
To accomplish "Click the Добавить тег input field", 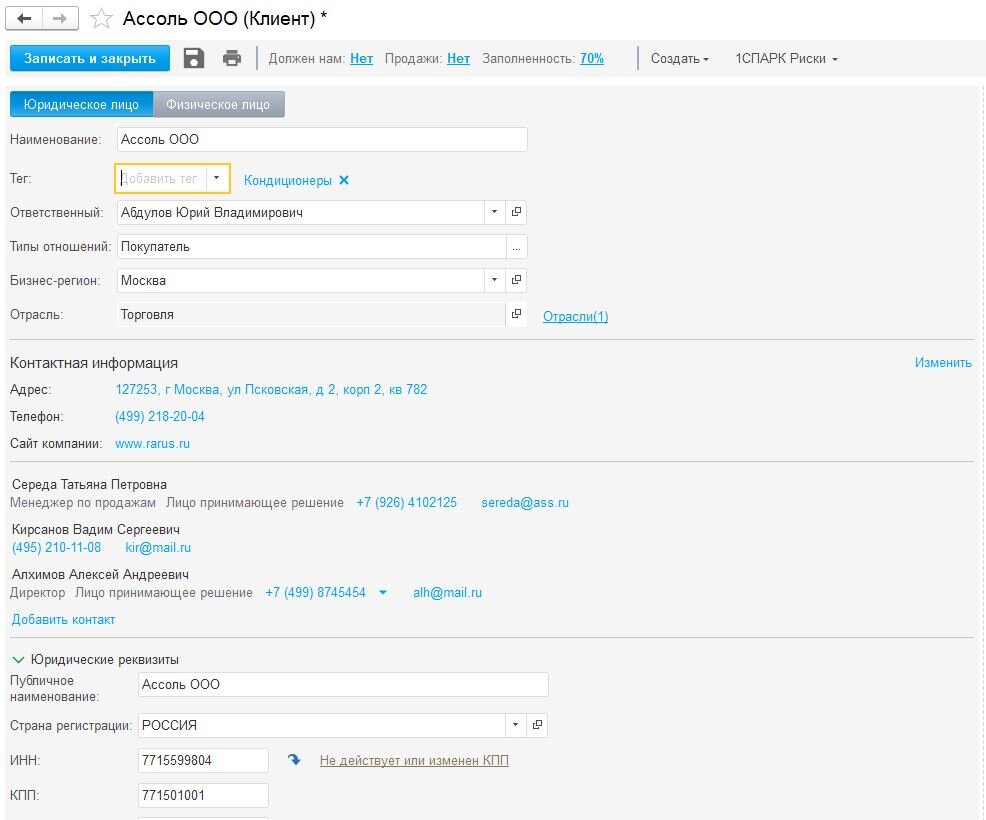I will [161, 178].
